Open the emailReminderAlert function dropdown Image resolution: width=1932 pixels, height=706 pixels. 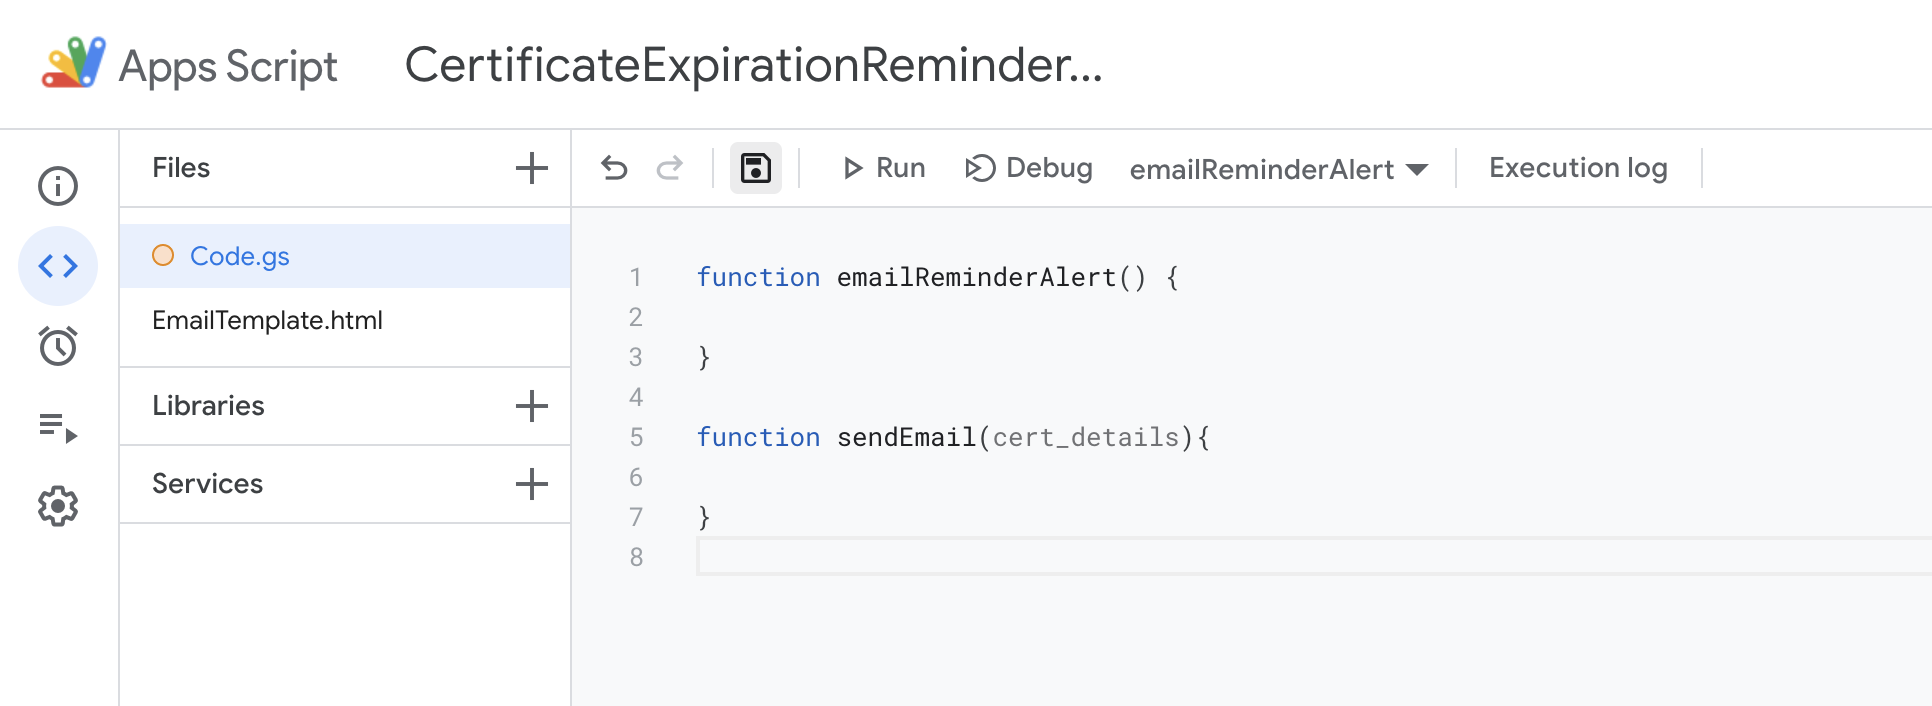1278,169
